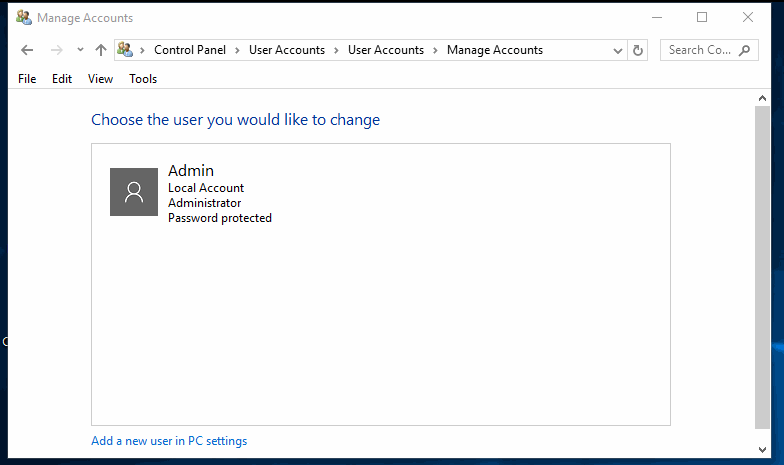
Task: Click the first User Accounts breadcrumb
Action: click(x=287, y=50)
